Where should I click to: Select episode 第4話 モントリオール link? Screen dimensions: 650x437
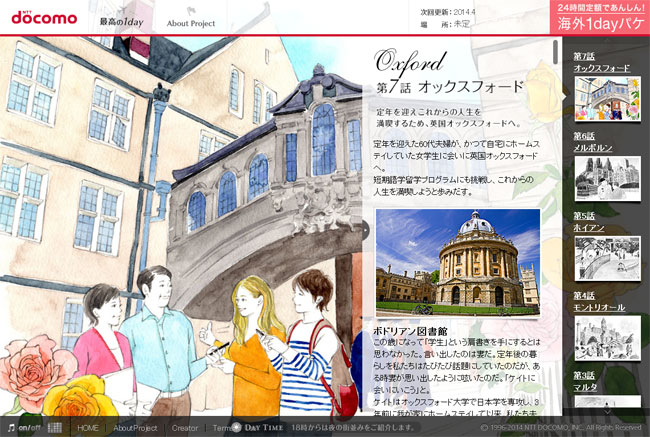(x=599, y=301)
